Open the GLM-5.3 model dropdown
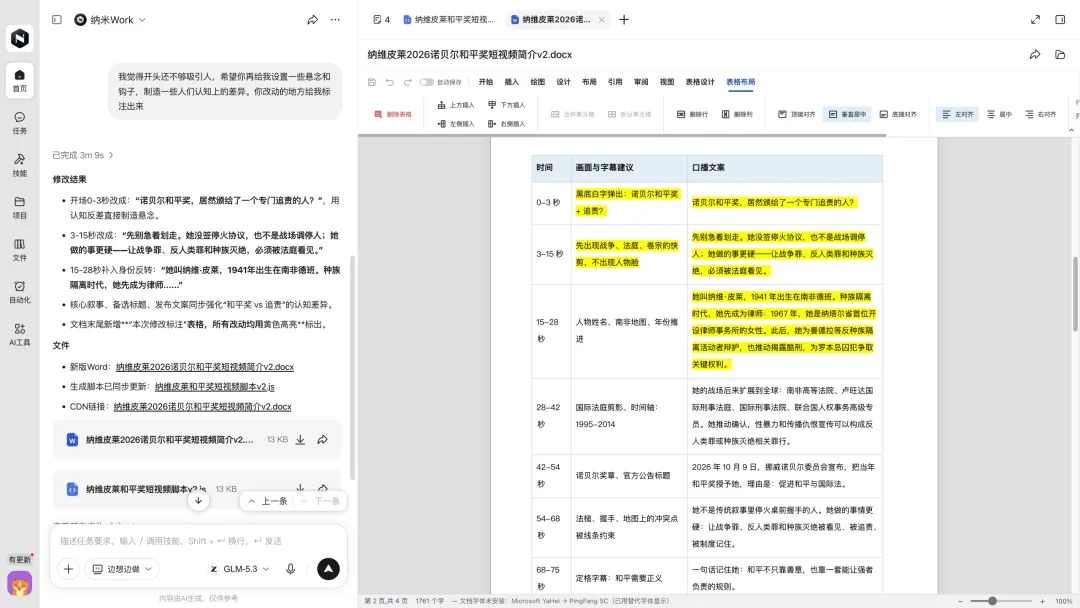 240,569
